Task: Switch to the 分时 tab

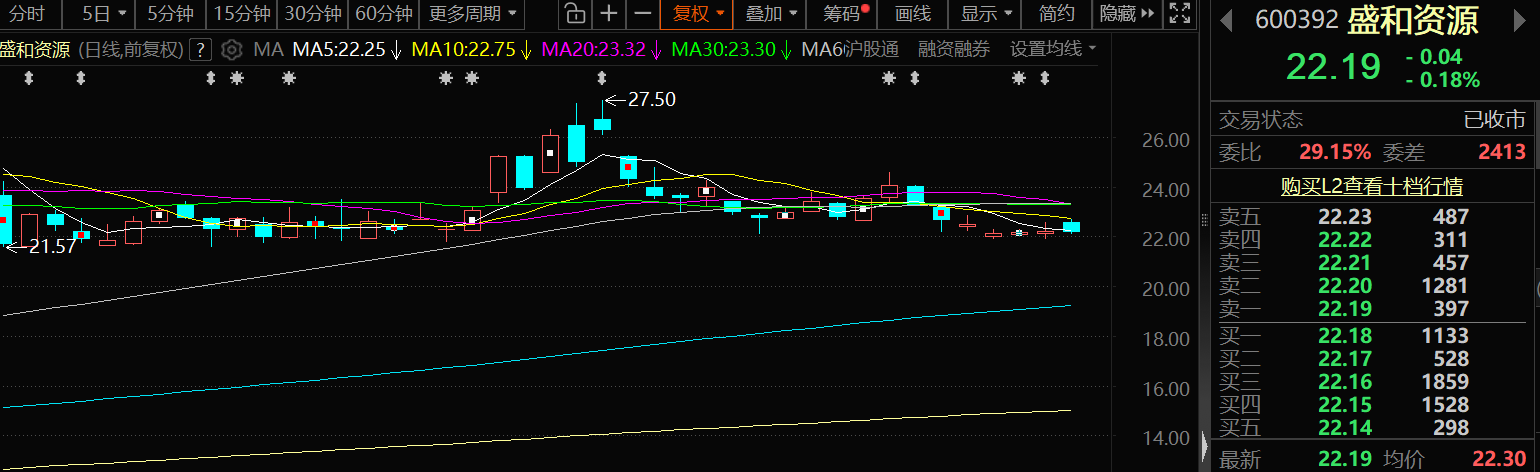Action: click(x=29, y=14)
